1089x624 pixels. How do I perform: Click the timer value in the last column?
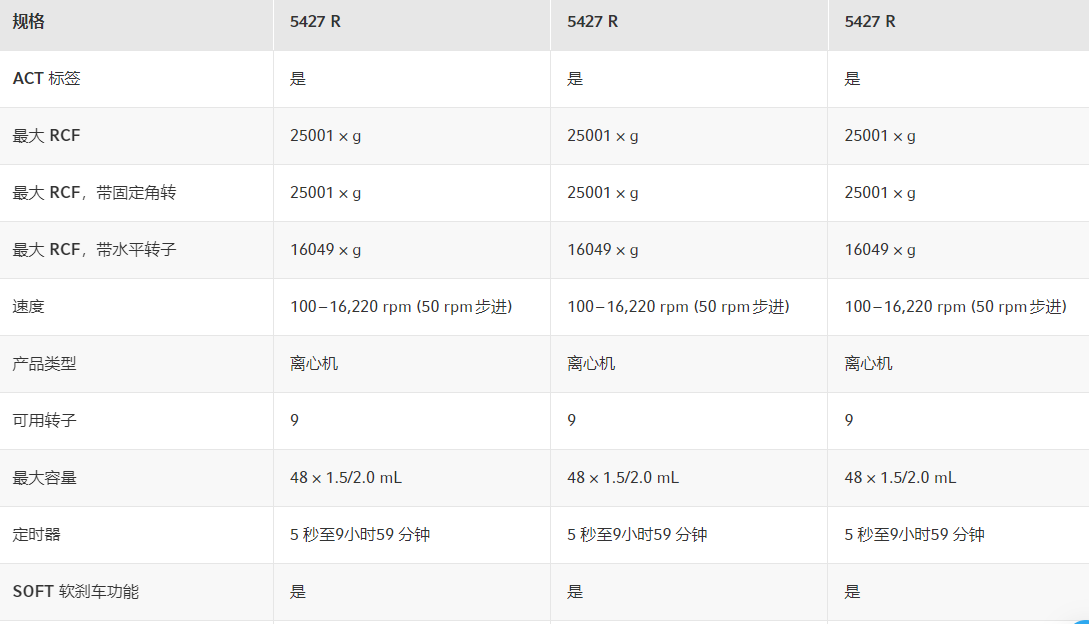pyautogui.click(x=914, y=535)
